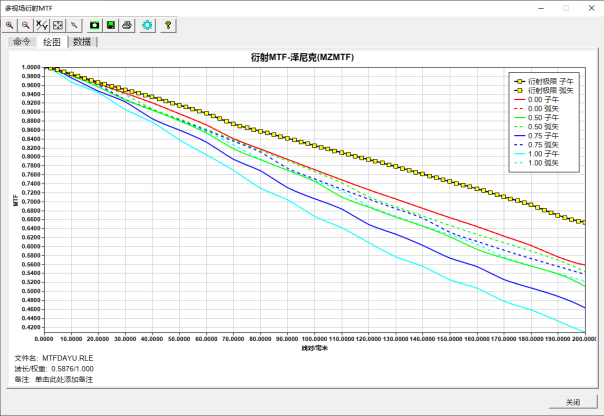This screenshot has height=416, width=604.
Task: Minimize the MTF window
Action: 541,8
